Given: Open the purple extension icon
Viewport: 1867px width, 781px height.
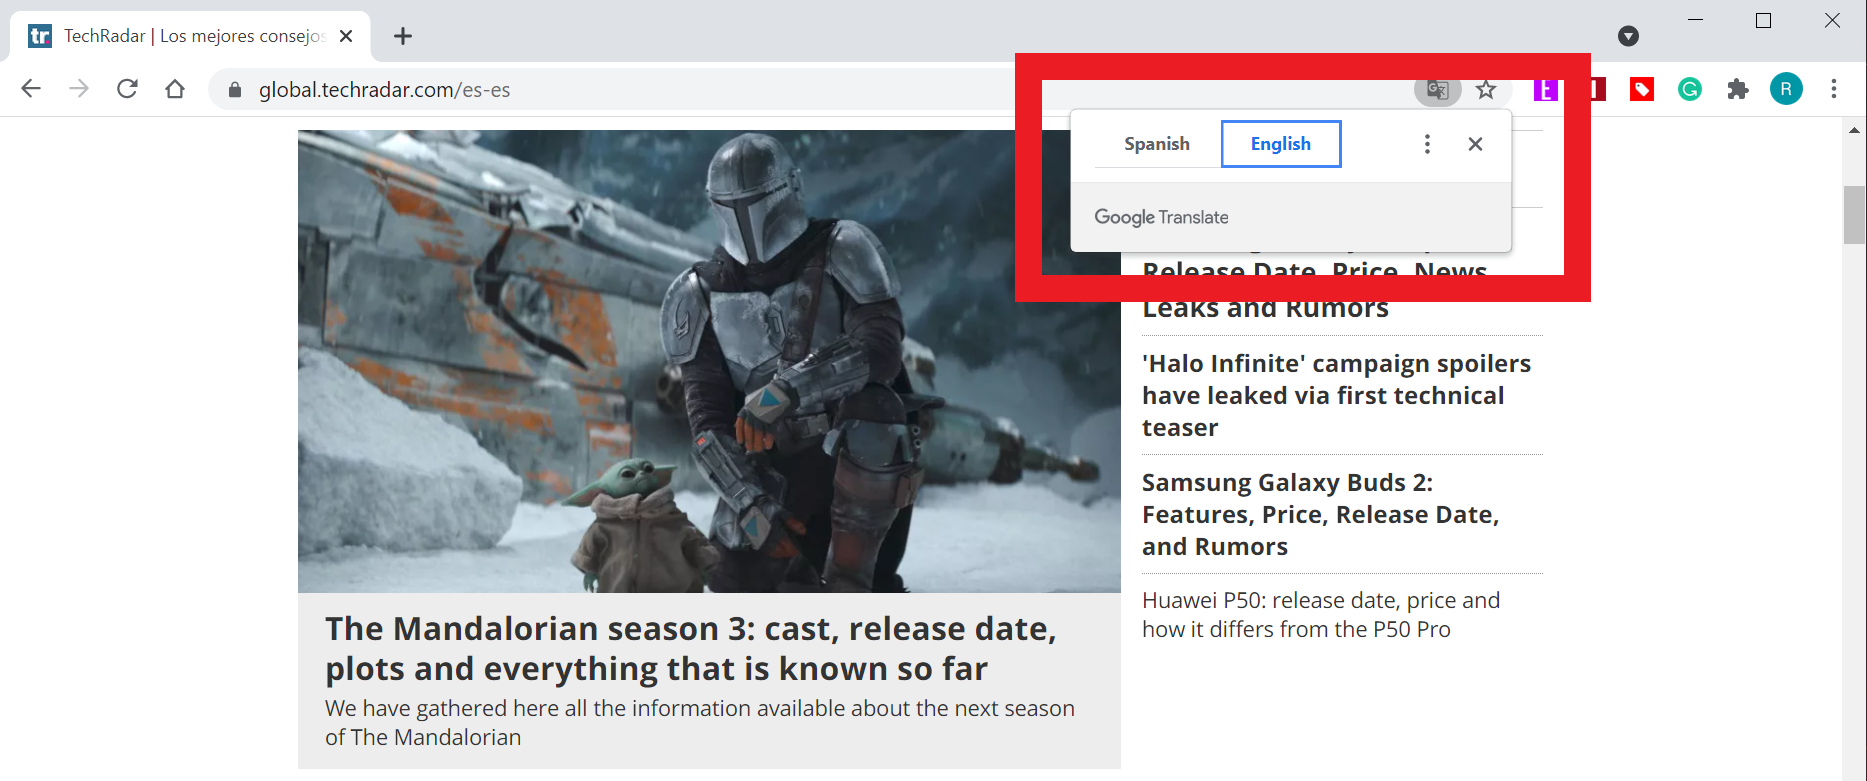Looking at the screenshot, I should [x=1546, y=90].
